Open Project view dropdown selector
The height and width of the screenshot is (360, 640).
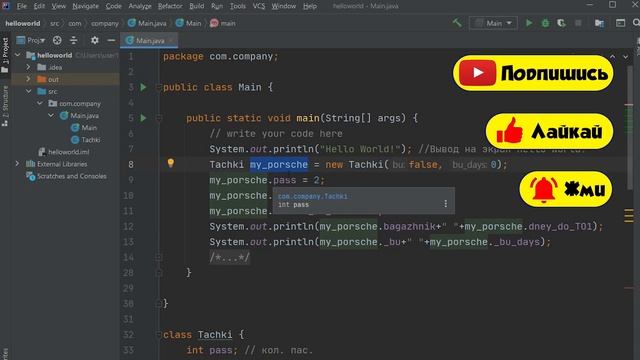point(31,40)
